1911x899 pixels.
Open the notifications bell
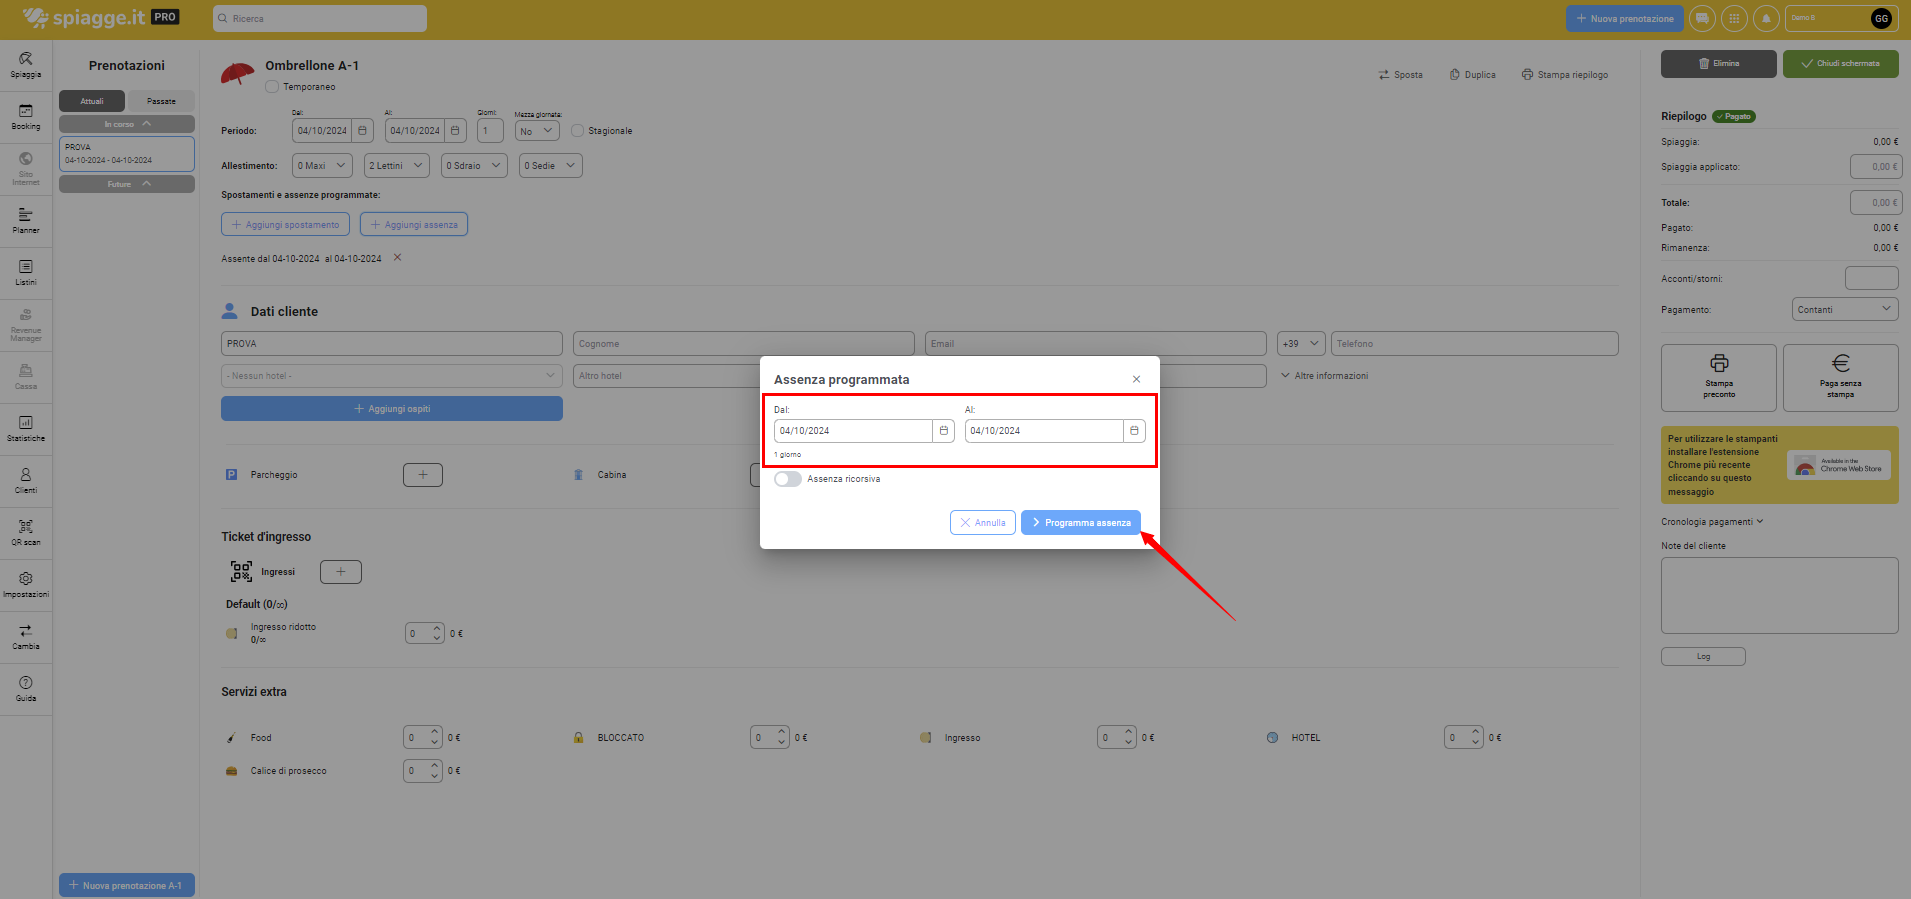[1766, 18]
